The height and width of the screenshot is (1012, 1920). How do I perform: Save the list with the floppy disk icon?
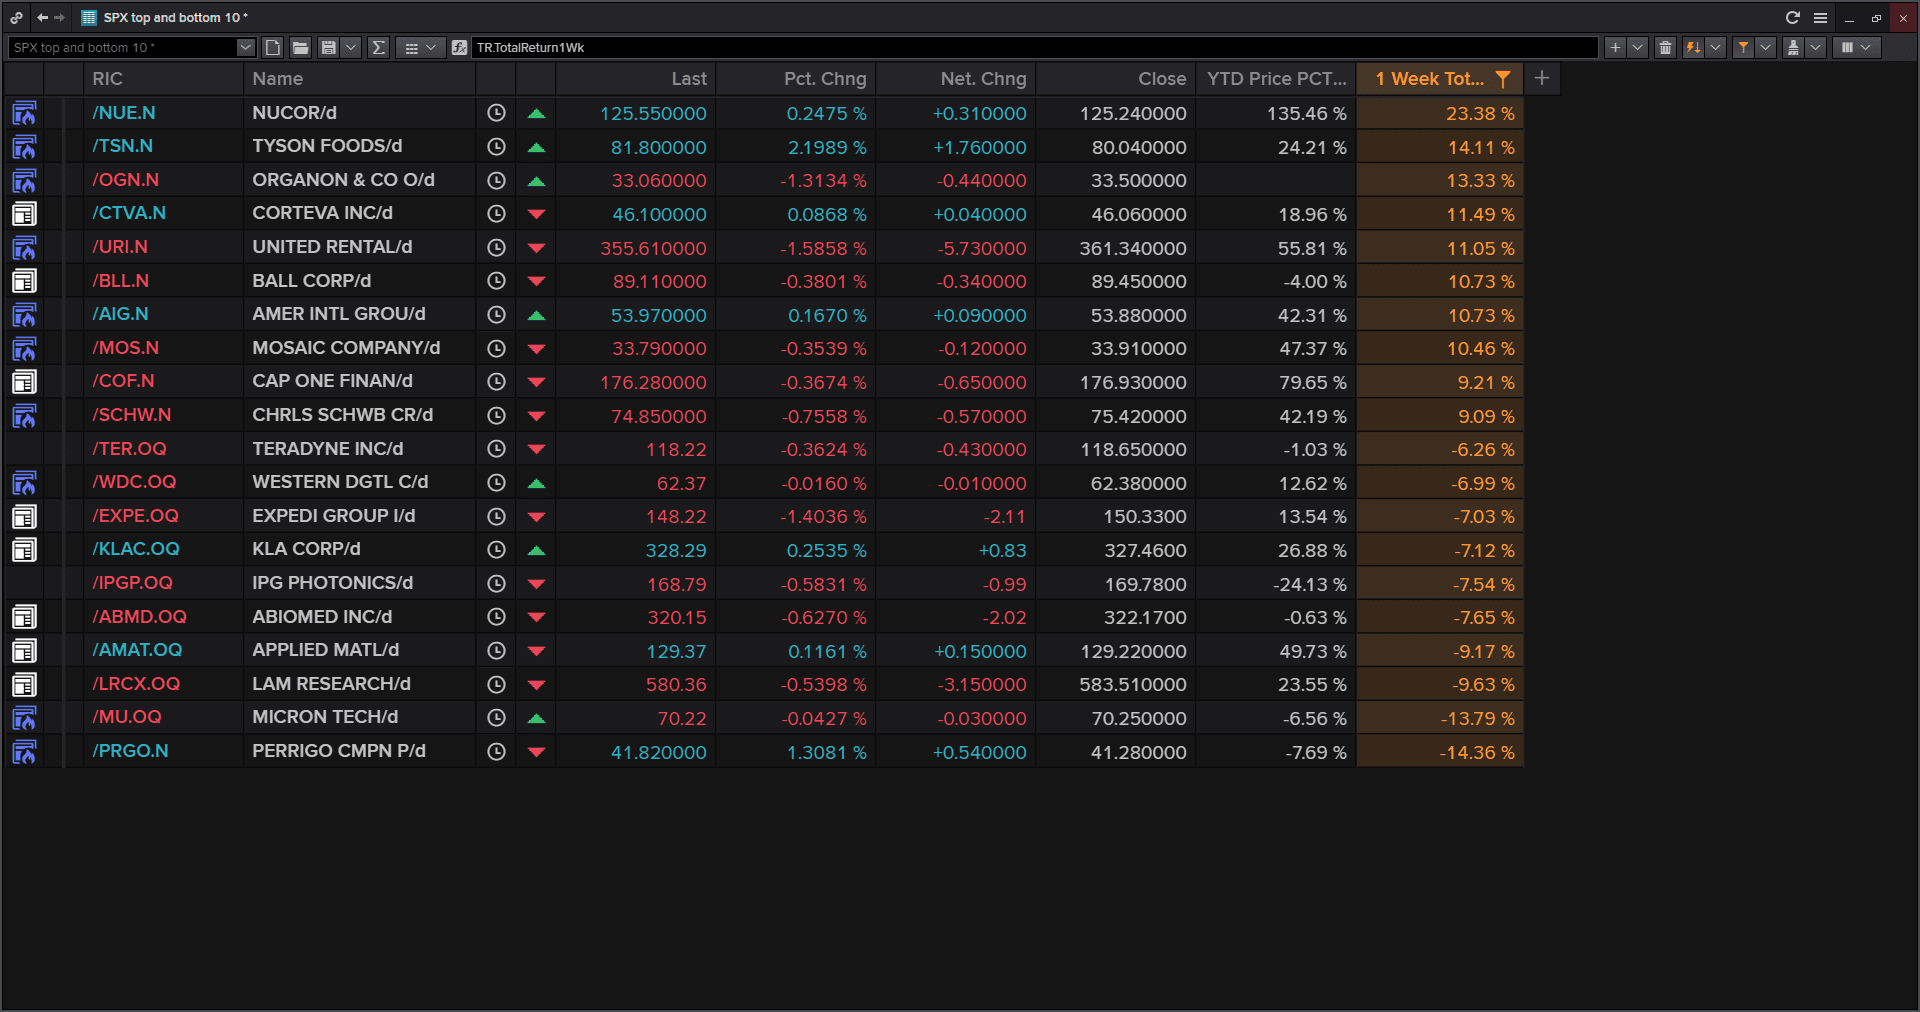point(328,47)
